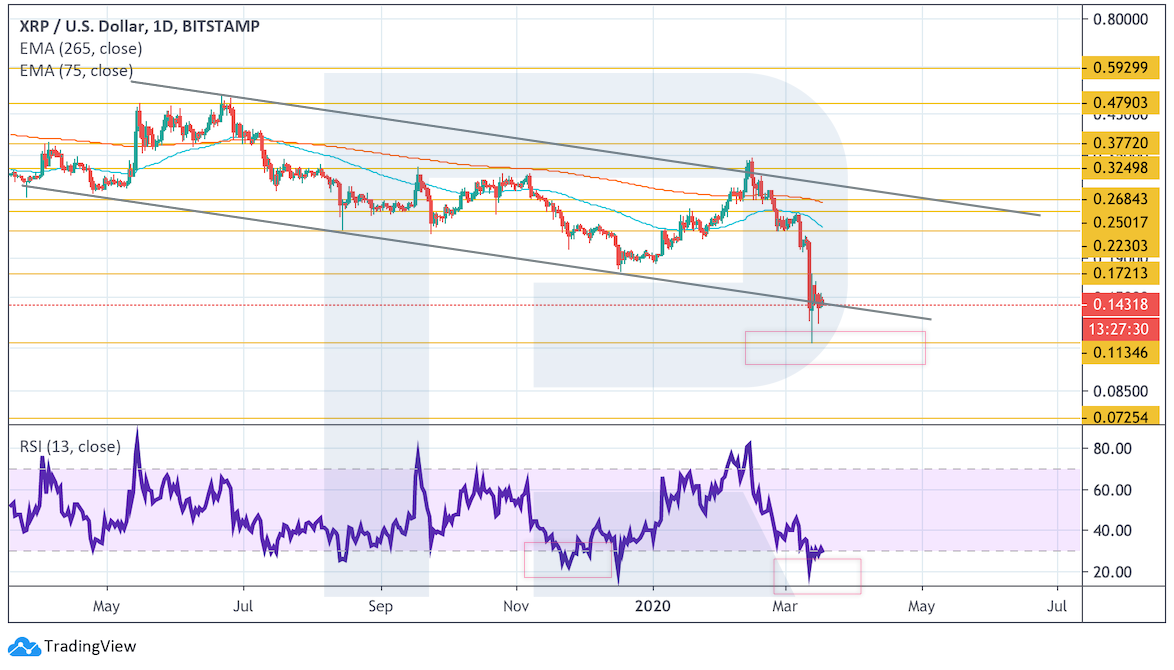Click the 80.00 value on RSI scale

pyautogui.click(x=1112, y=448)
